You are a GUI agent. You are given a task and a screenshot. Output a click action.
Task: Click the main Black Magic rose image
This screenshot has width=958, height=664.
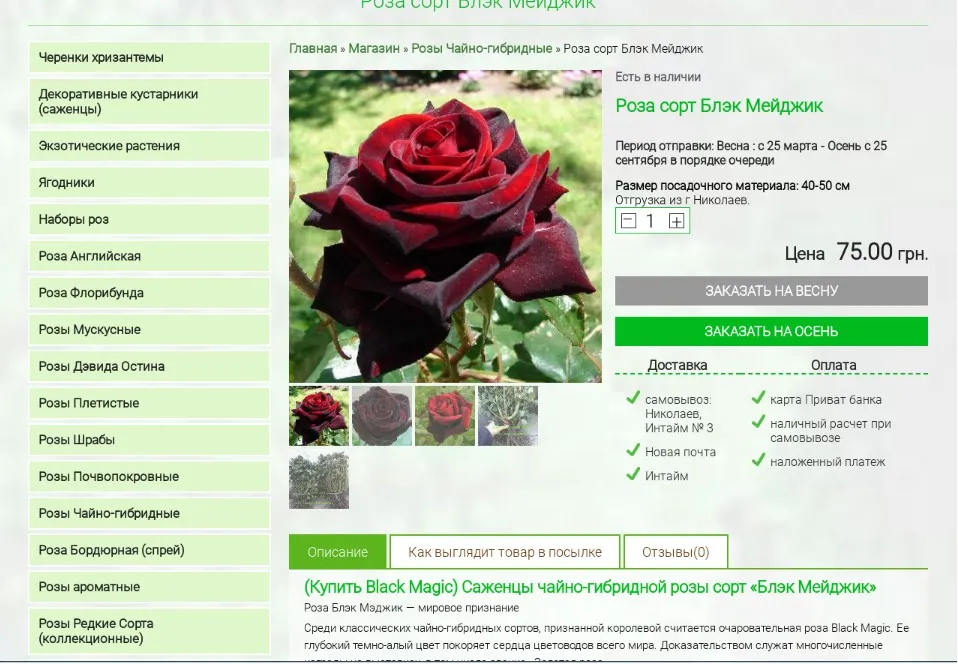coord(445,226)
